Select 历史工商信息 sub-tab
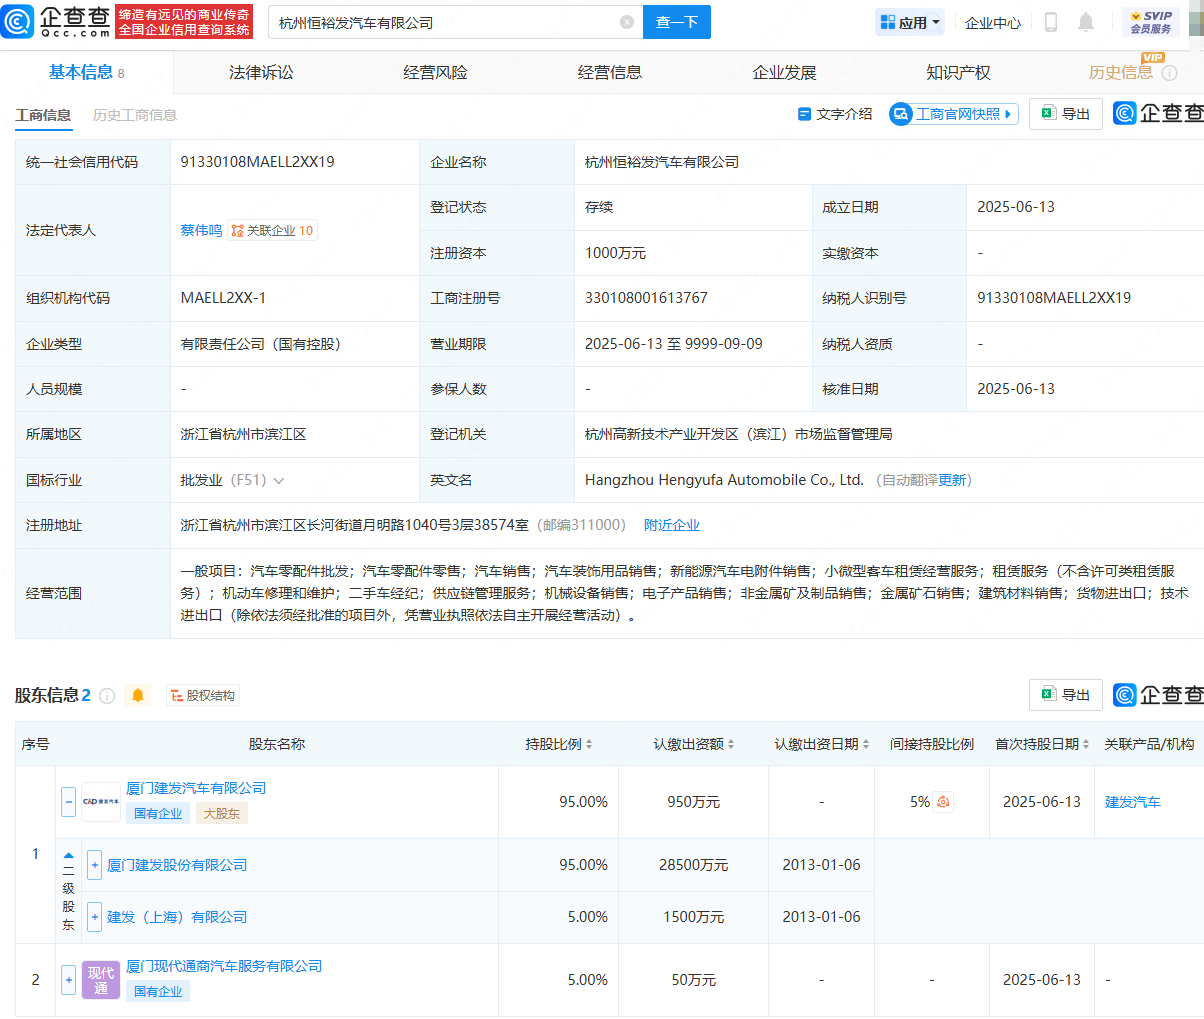 click(135, 115)
